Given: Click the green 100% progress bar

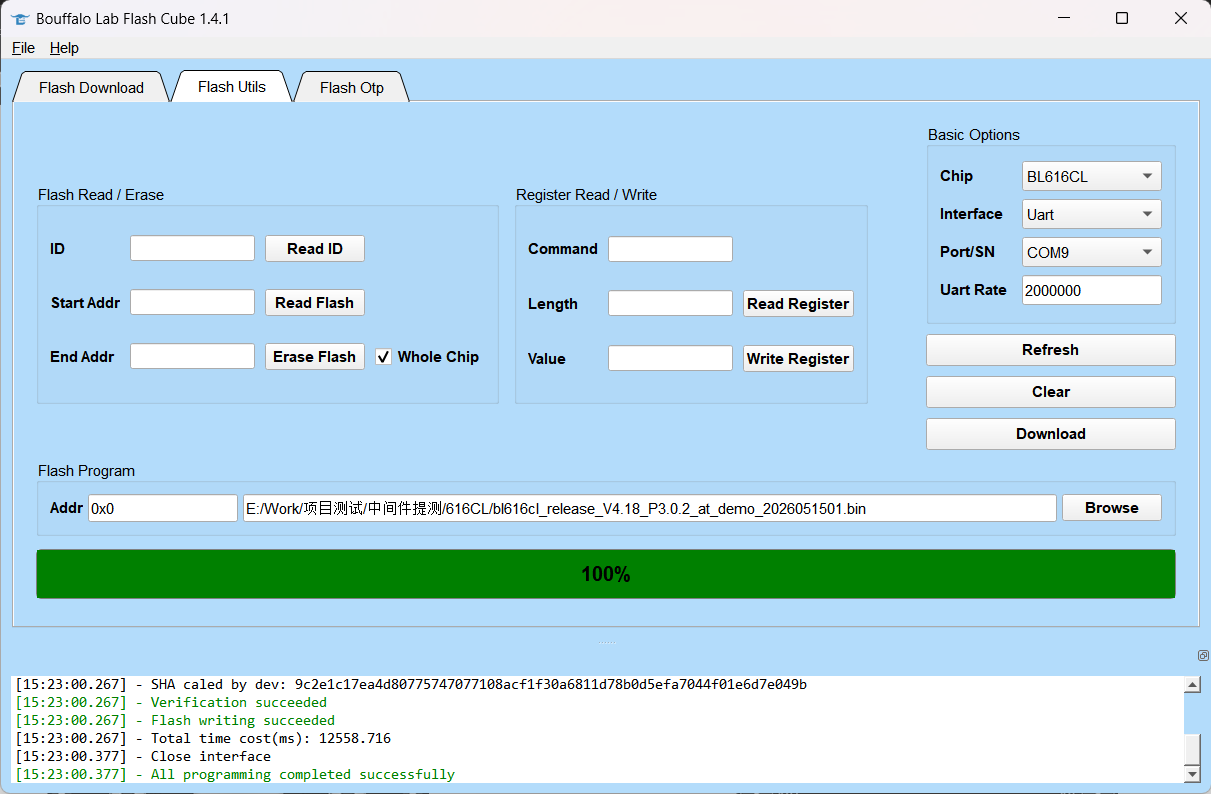Looking at the screenshot, I should [606, 574].
